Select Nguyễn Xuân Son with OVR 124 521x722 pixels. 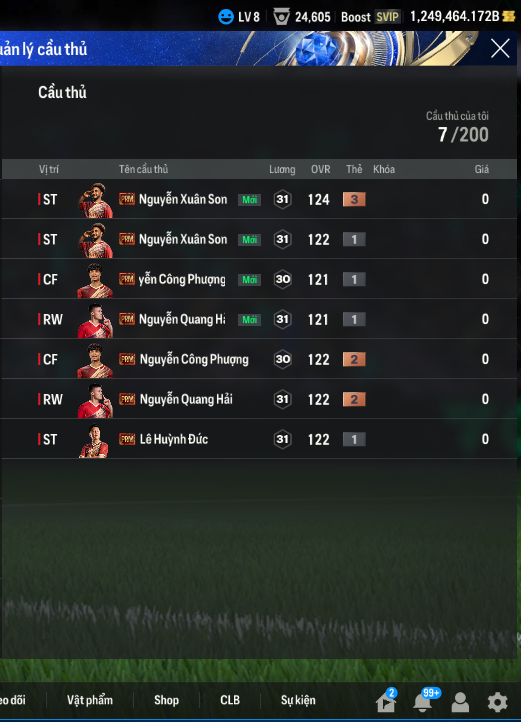[259, 199]
